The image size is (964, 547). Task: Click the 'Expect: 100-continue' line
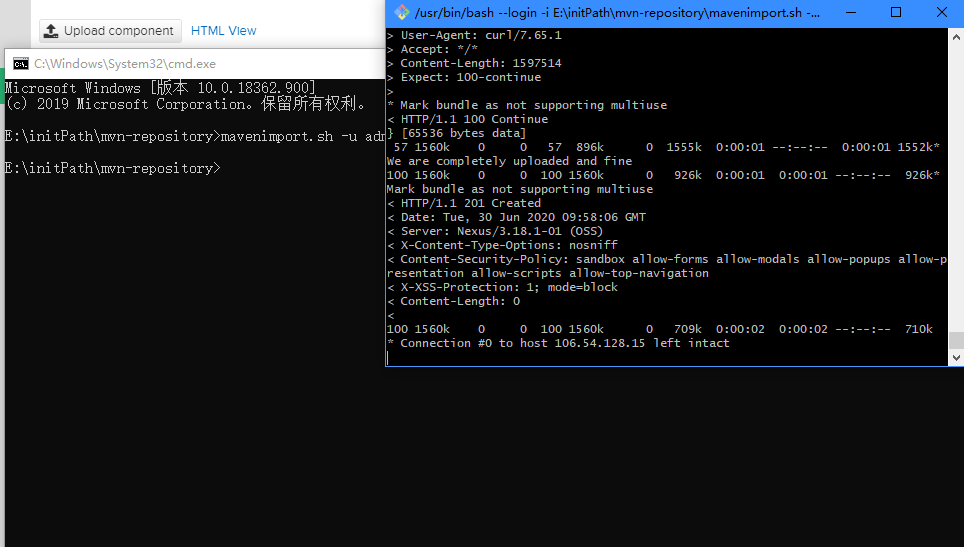point(464,77)
